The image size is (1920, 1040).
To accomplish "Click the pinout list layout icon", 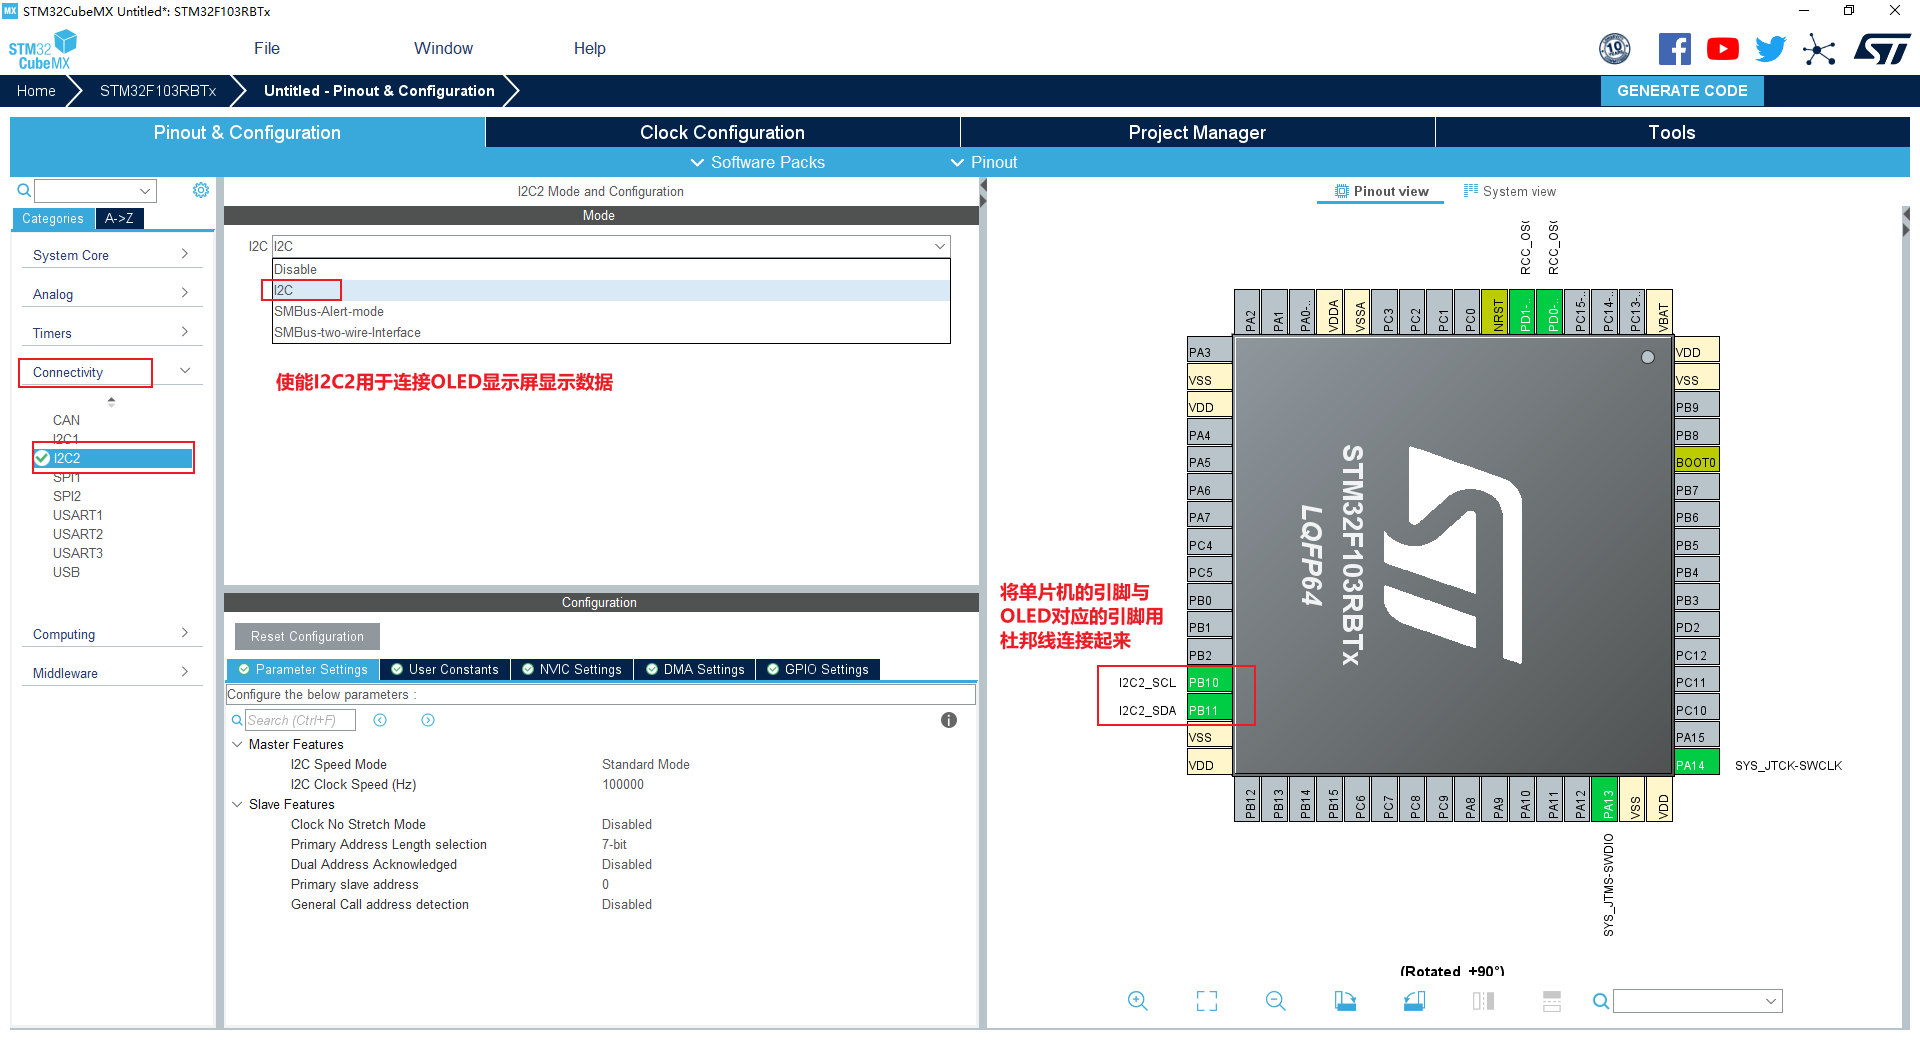I will pos(1552,1001).
